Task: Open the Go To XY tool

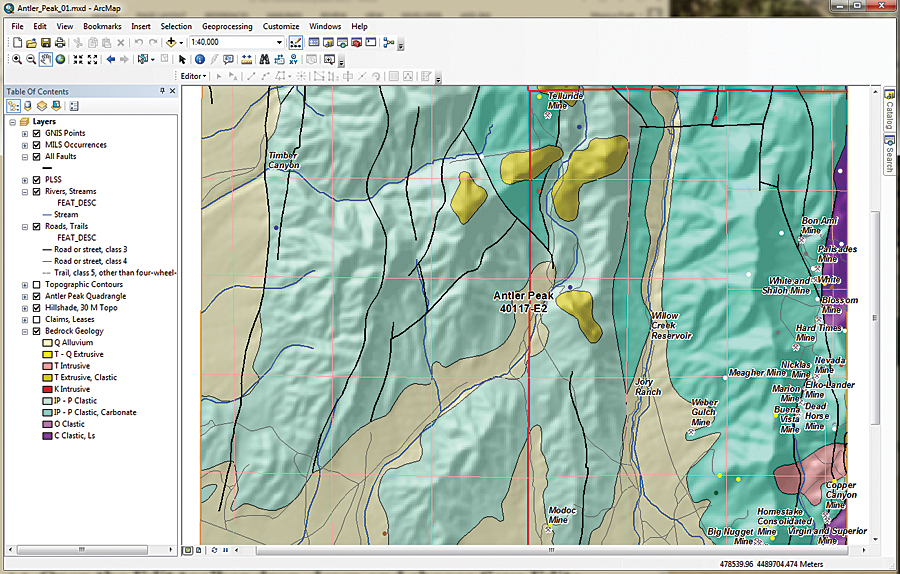Action: click(x=293, y=60)
